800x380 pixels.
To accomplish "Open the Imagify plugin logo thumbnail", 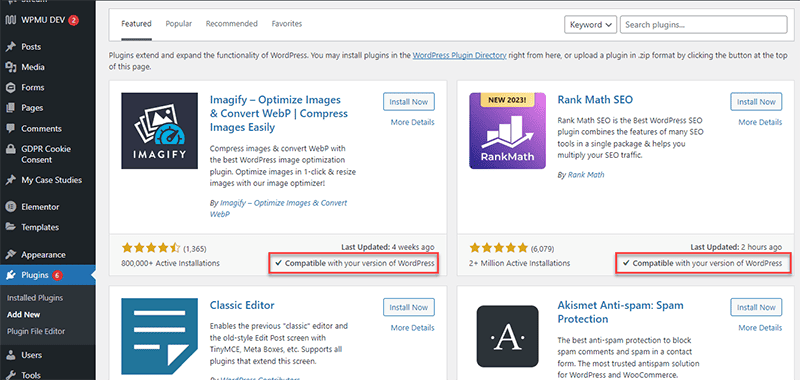I will pos(159,131).
